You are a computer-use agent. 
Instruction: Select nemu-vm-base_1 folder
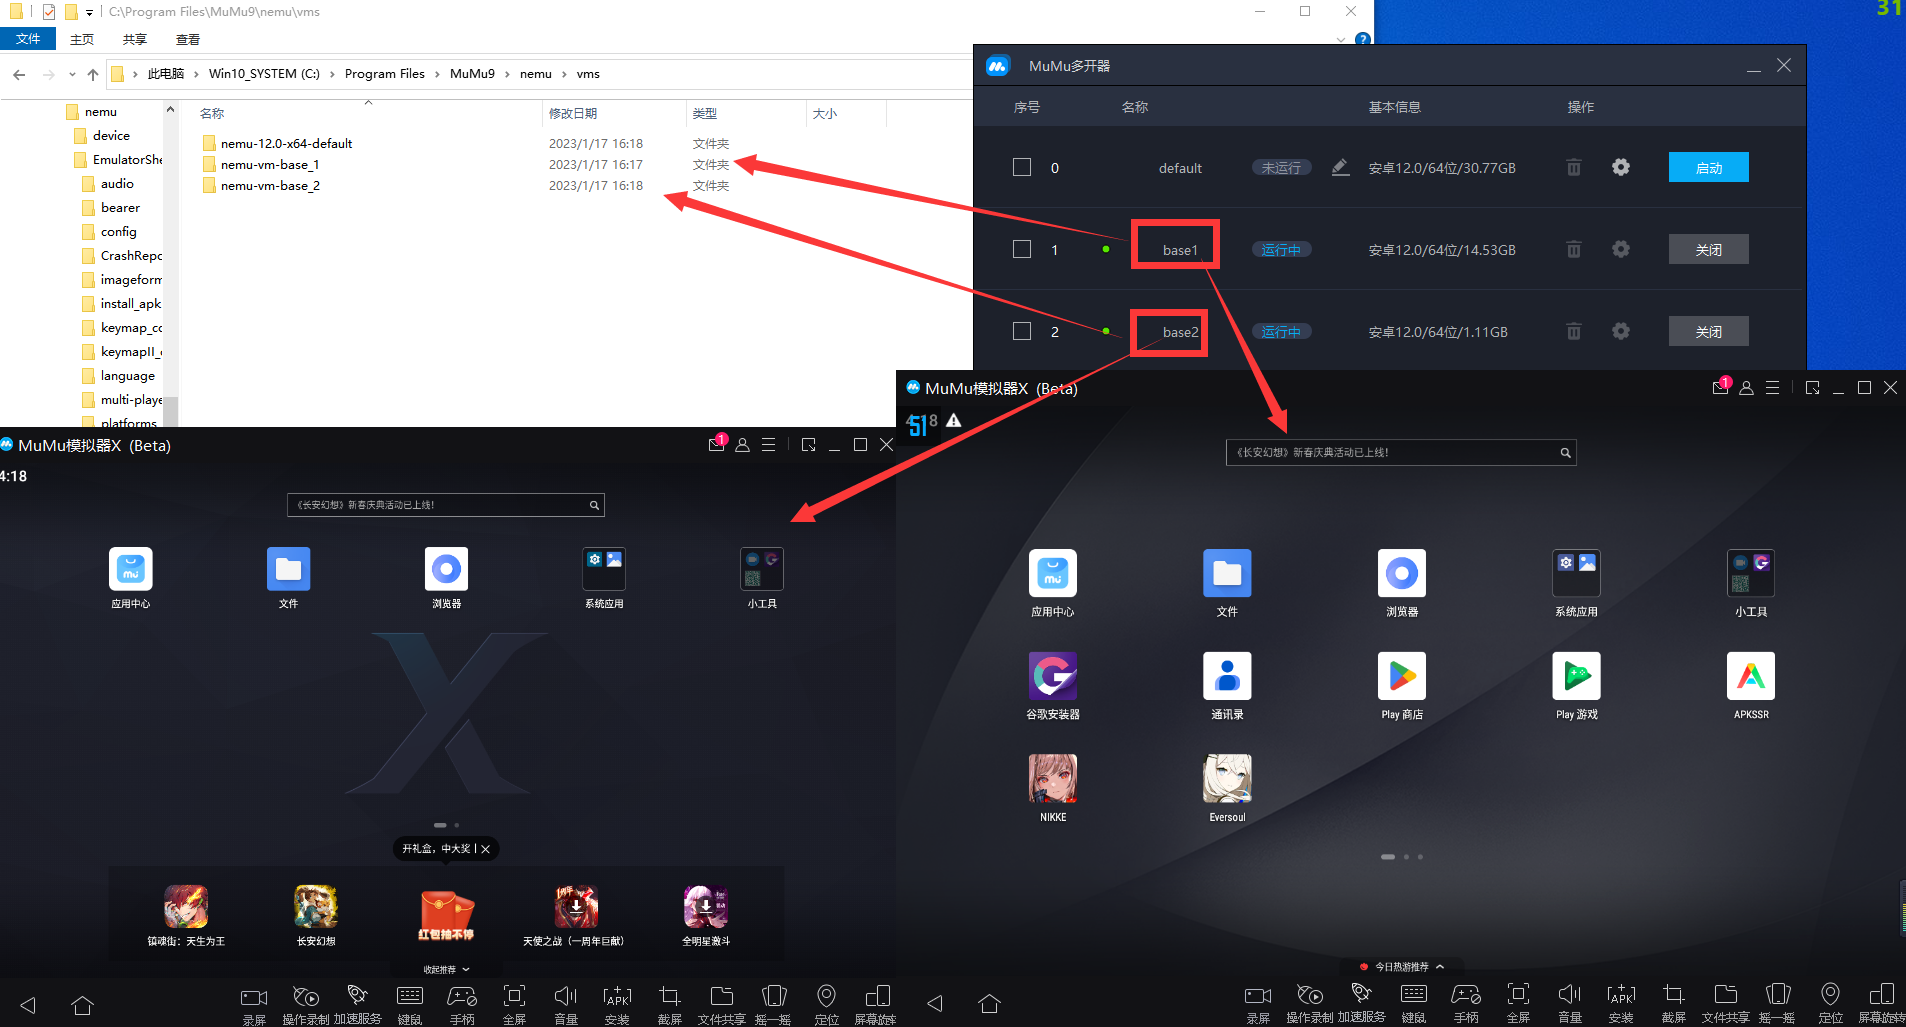coord(270,164)
